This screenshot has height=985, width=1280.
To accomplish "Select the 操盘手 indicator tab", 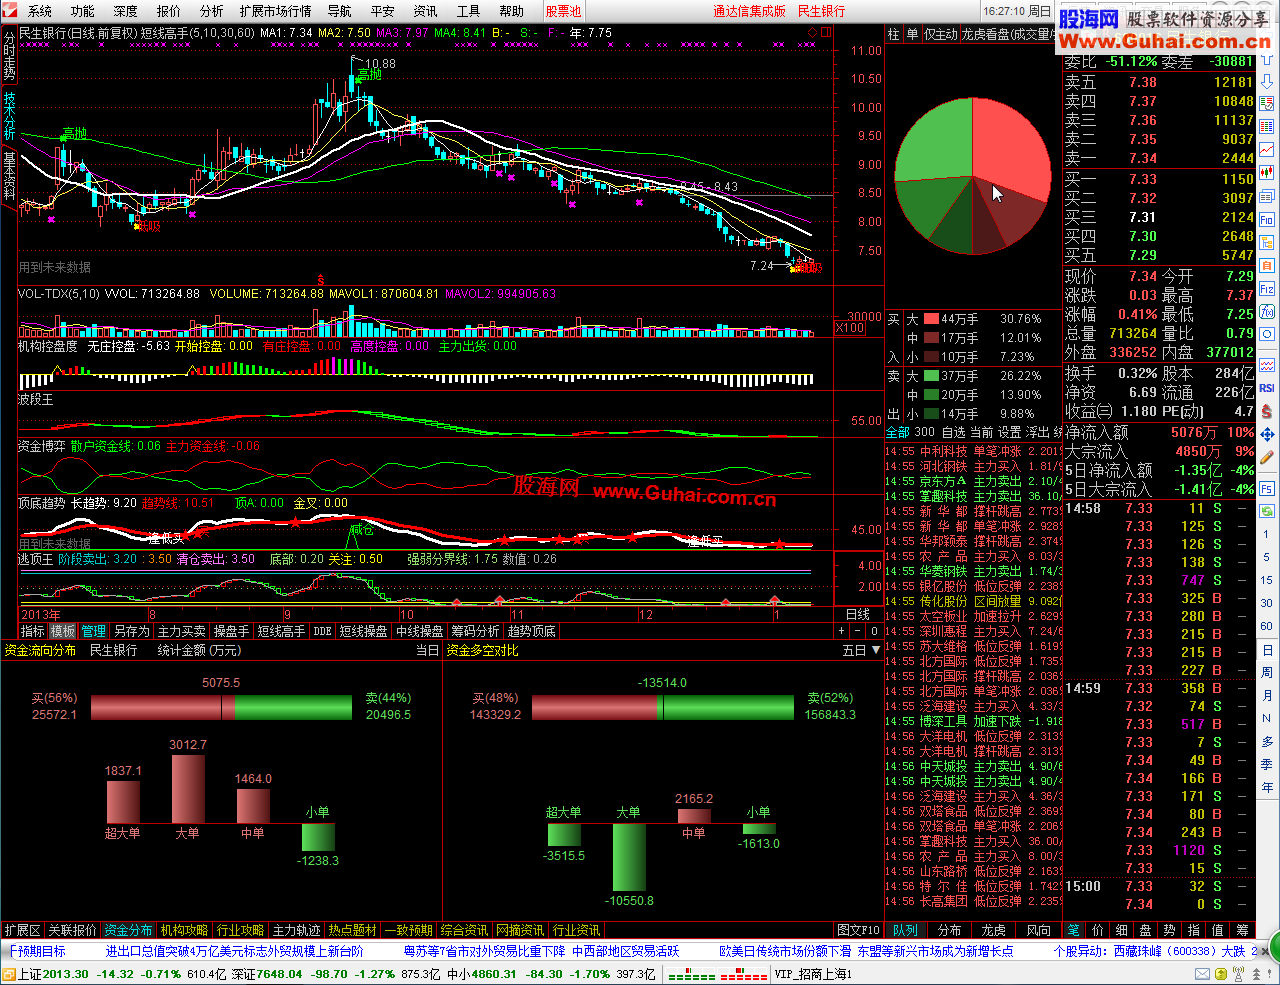I will (x=231, y=631).
